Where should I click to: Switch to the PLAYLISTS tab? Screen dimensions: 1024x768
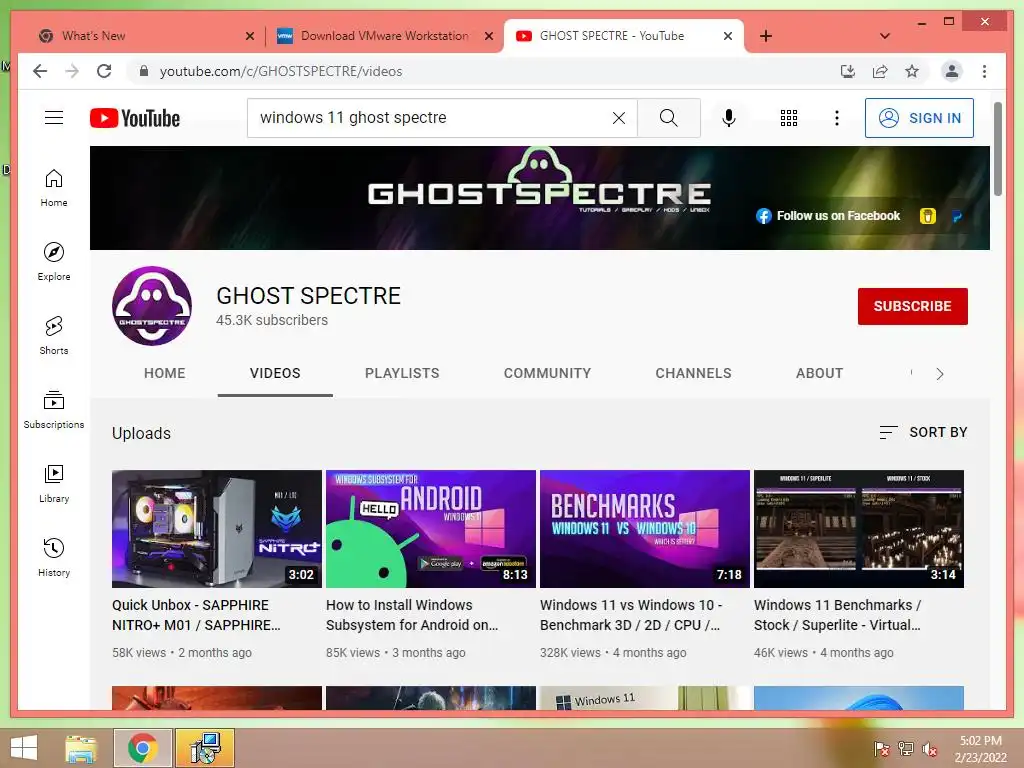point(402,374)
